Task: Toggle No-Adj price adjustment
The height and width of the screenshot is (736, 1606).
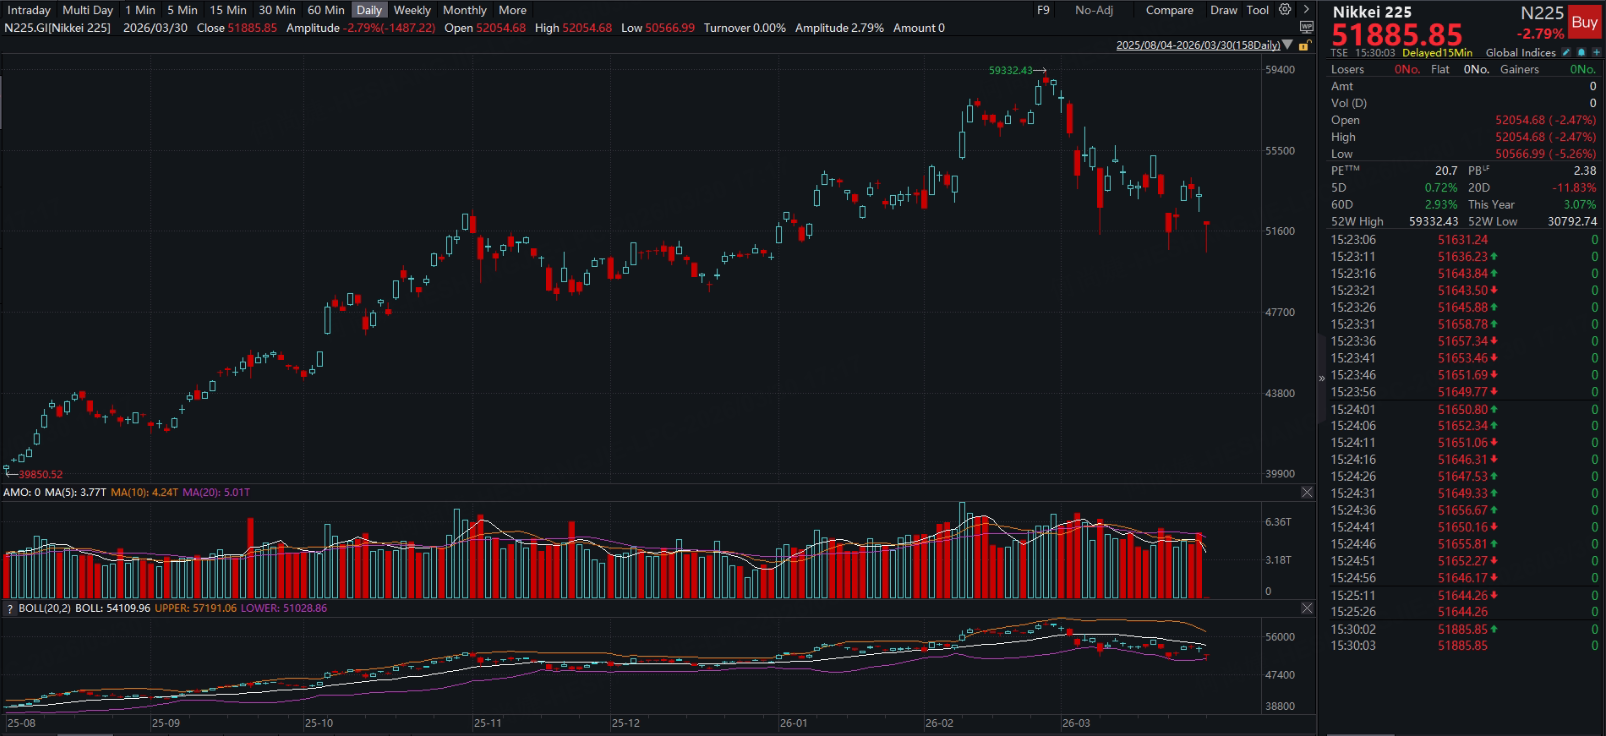Action: [x=1093, y=10]
